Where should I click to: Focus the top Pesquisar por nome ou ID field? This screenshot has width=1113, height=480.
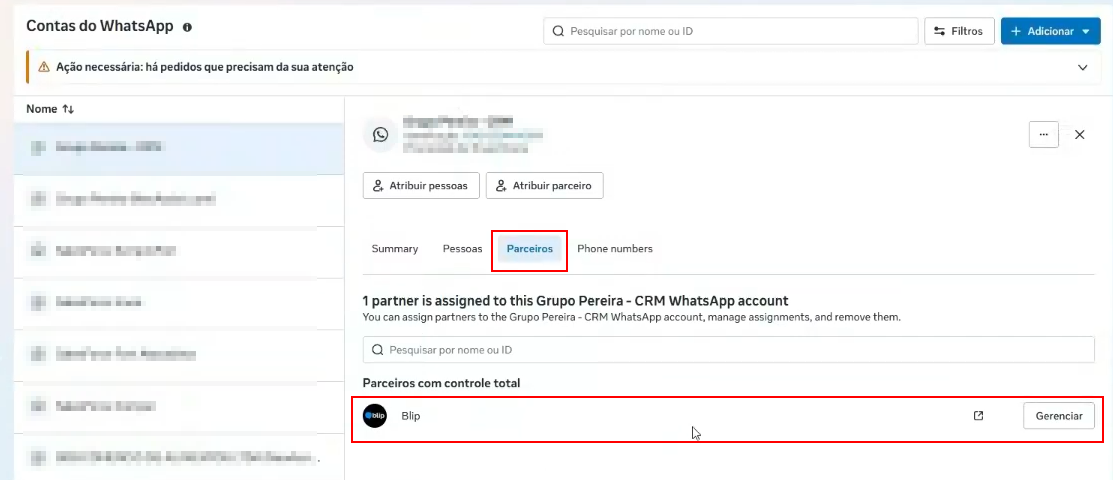[x=730, y=31]
